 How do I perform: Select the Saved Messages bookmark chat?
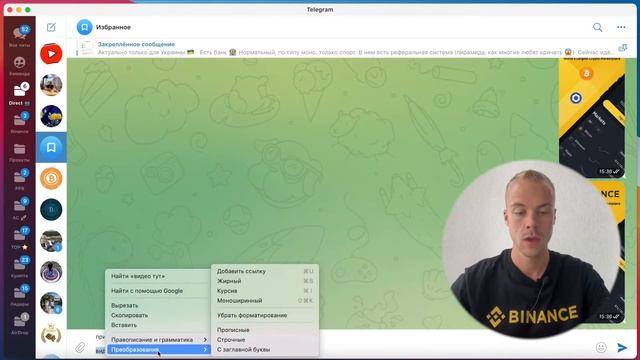[51, 147]
